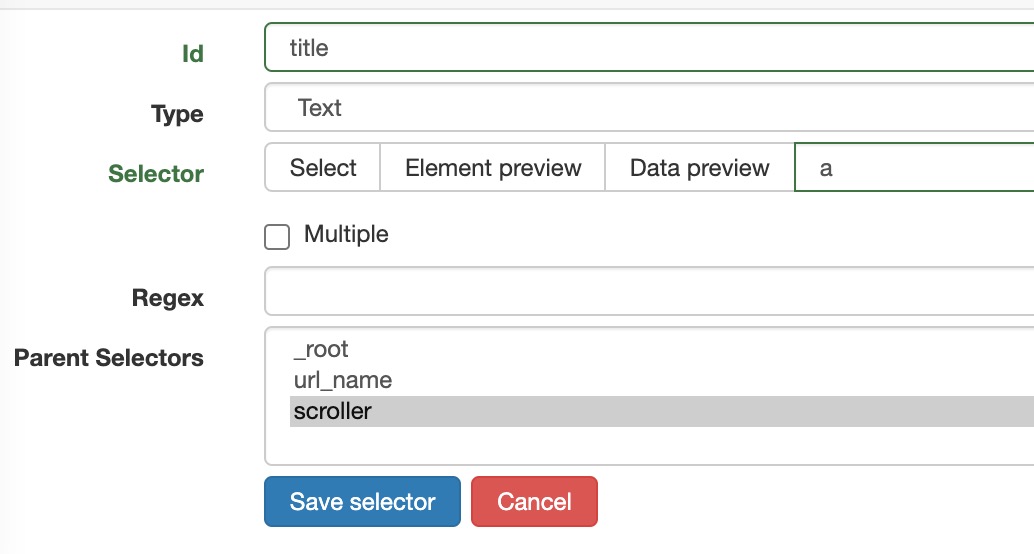
Task: Click into the empty Regex field
Action: point(650,292)
